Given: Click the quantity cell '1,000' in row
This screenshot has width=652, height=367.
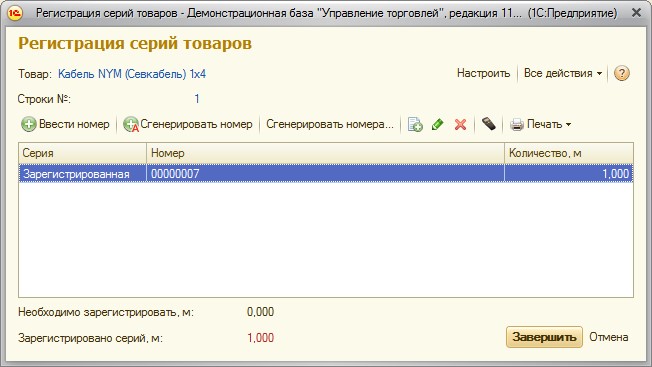Looking at the screenshot, I should [x=569, y=174].
